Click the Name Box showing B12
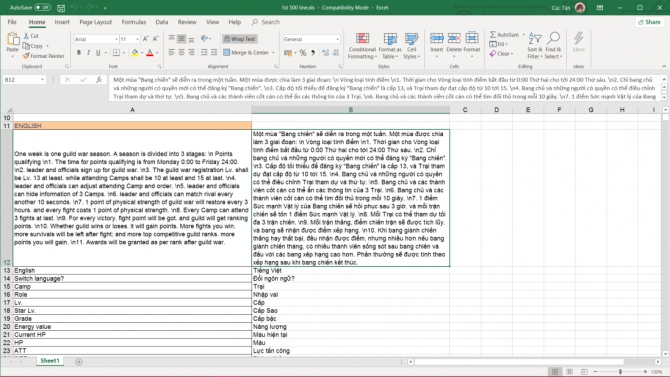Screen dimensions: 670x377 point(24,80)
